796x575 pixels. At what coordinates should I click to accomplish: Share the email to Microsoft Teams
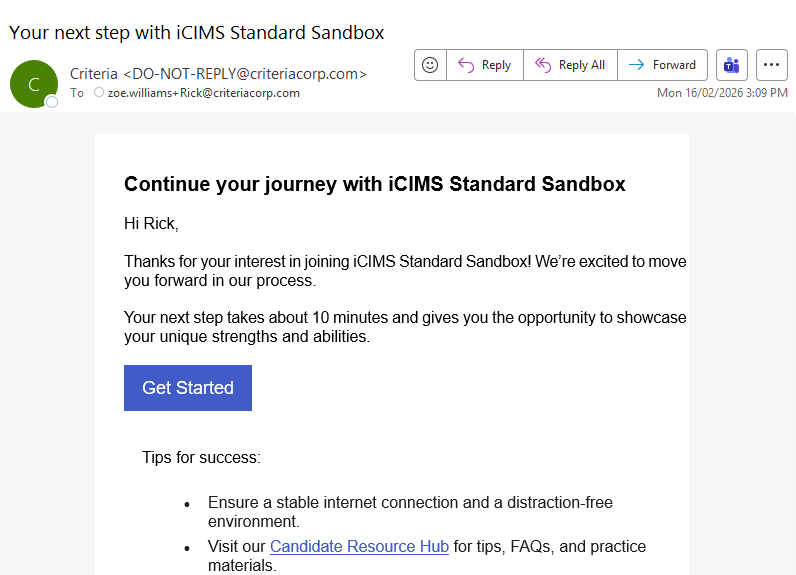coord(732,65)
